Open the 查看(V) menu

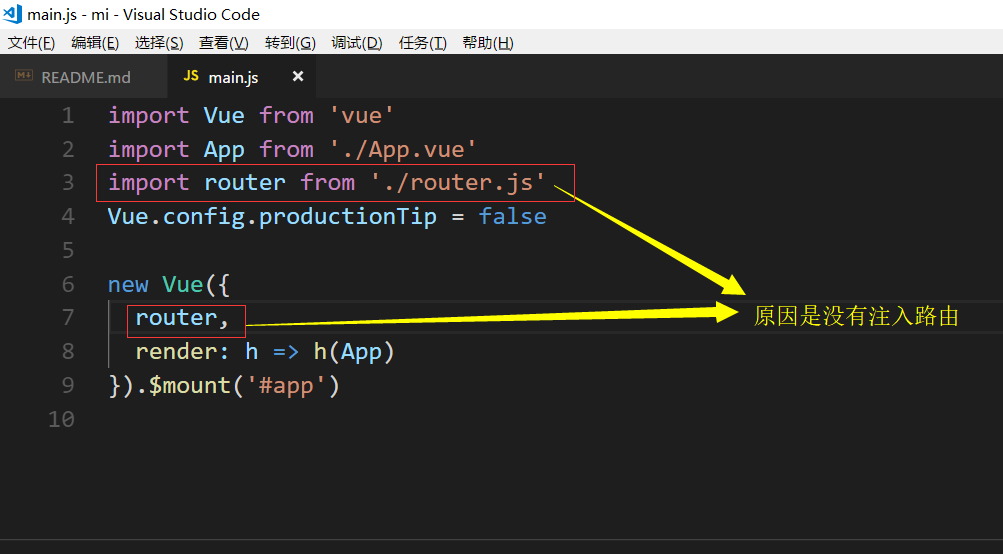click(x=223, y=43)
